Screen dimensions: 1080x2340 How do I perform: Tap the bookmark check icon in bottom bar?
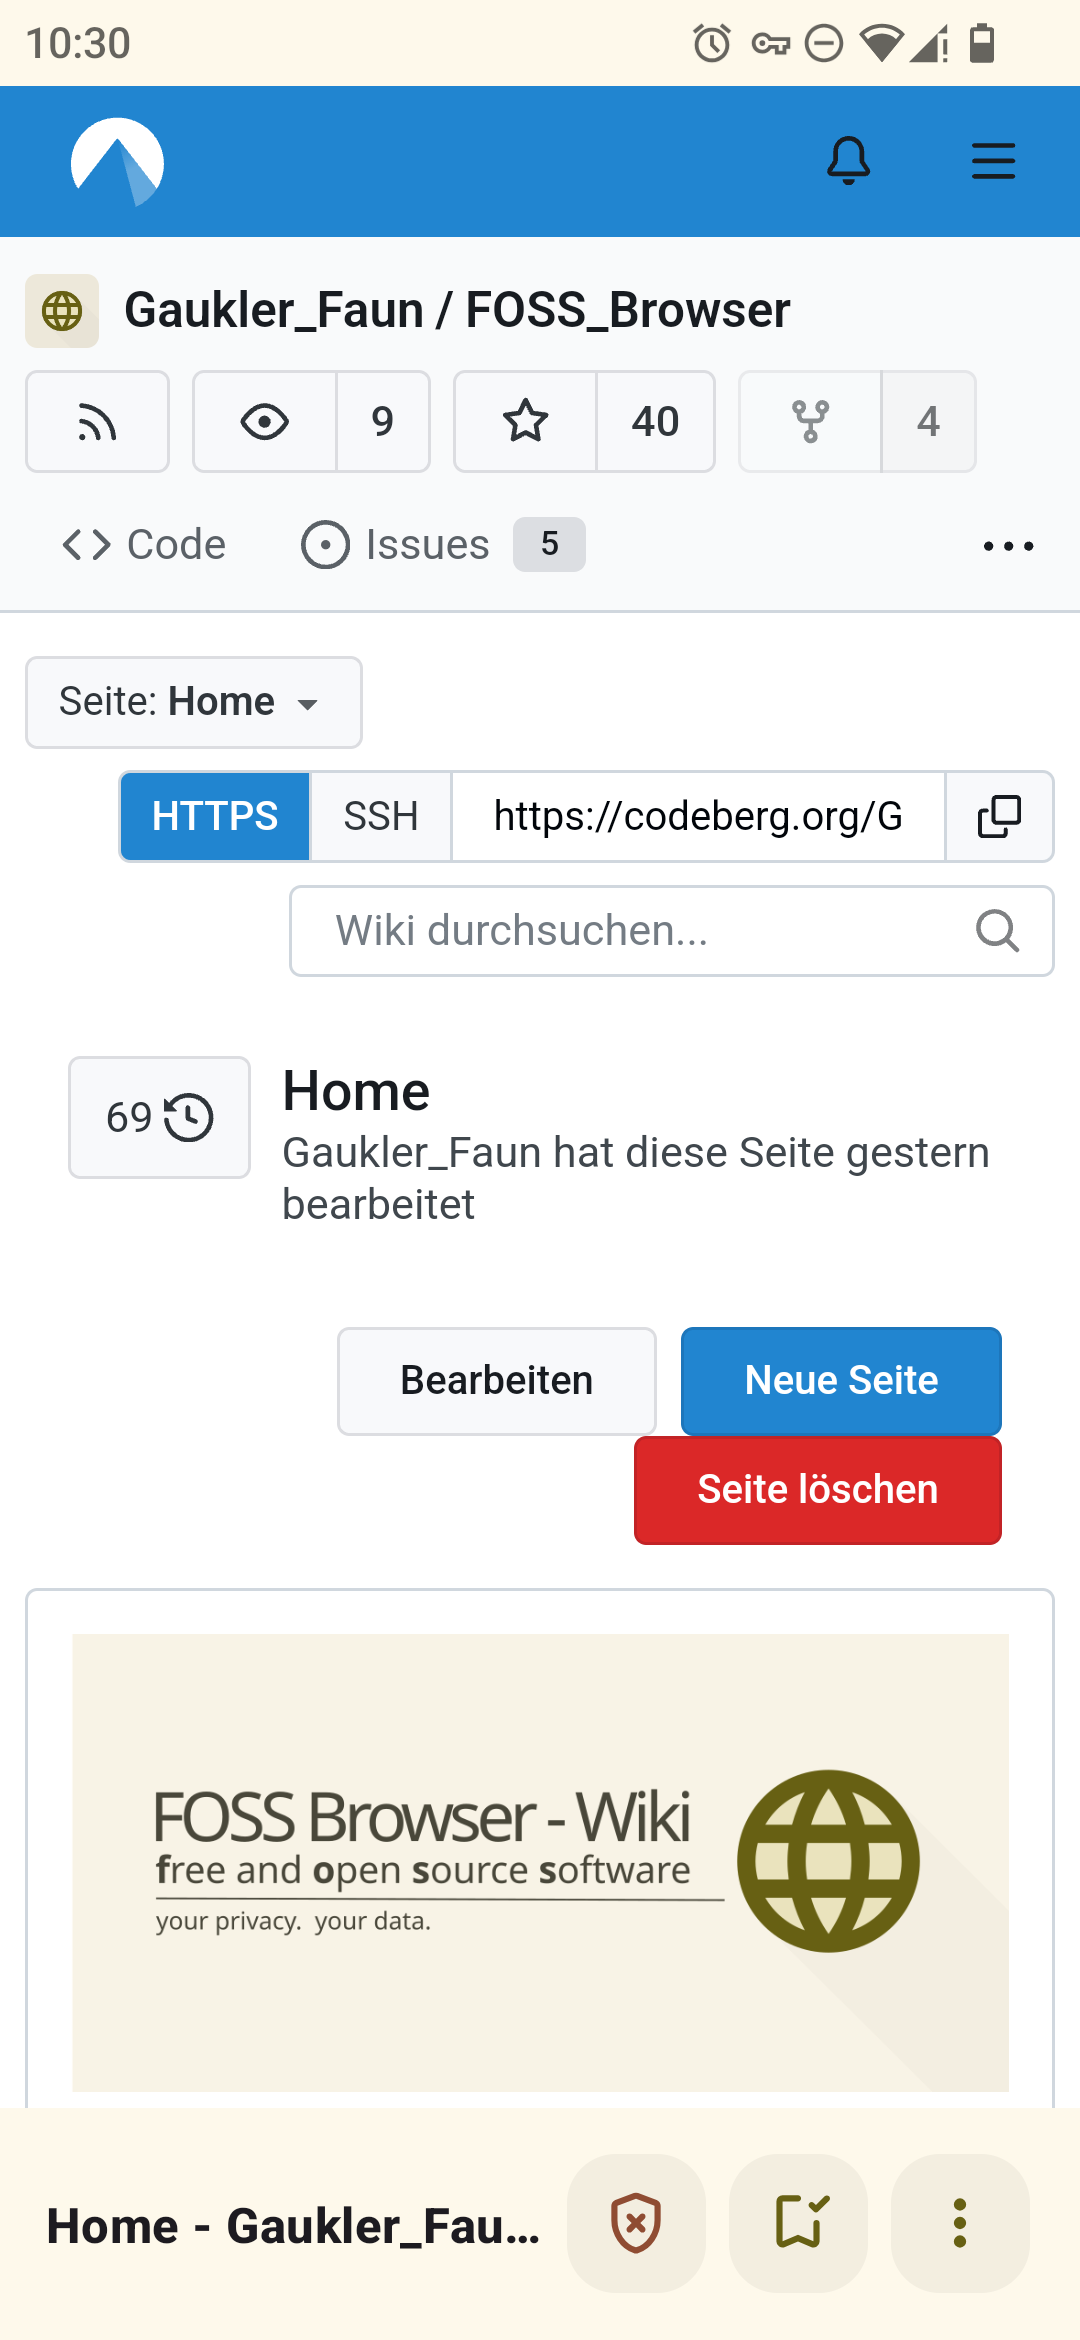[x=798, y=2223]
